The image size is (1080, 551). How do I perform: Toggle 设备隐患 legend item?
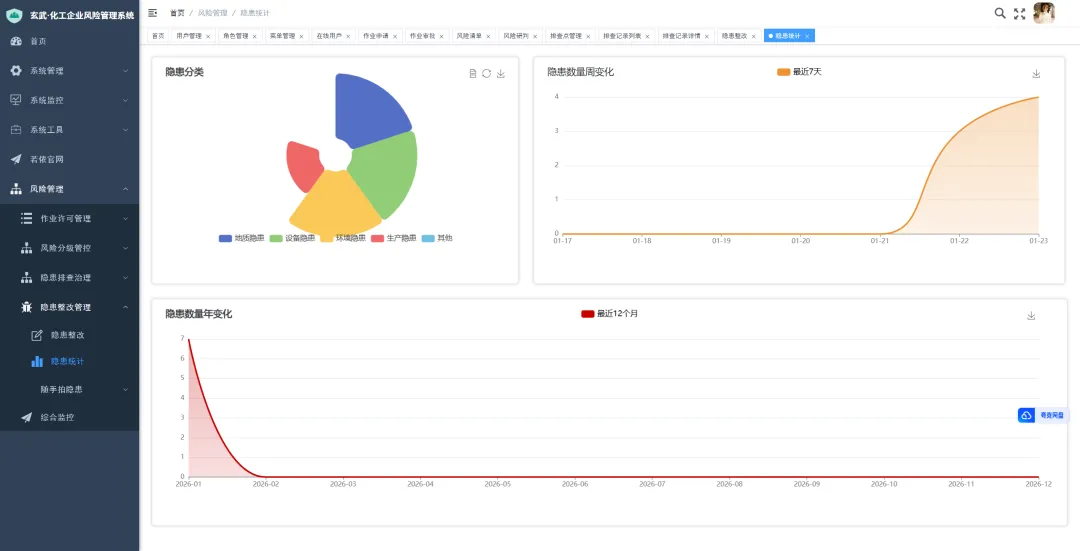[x=292, y=238]
